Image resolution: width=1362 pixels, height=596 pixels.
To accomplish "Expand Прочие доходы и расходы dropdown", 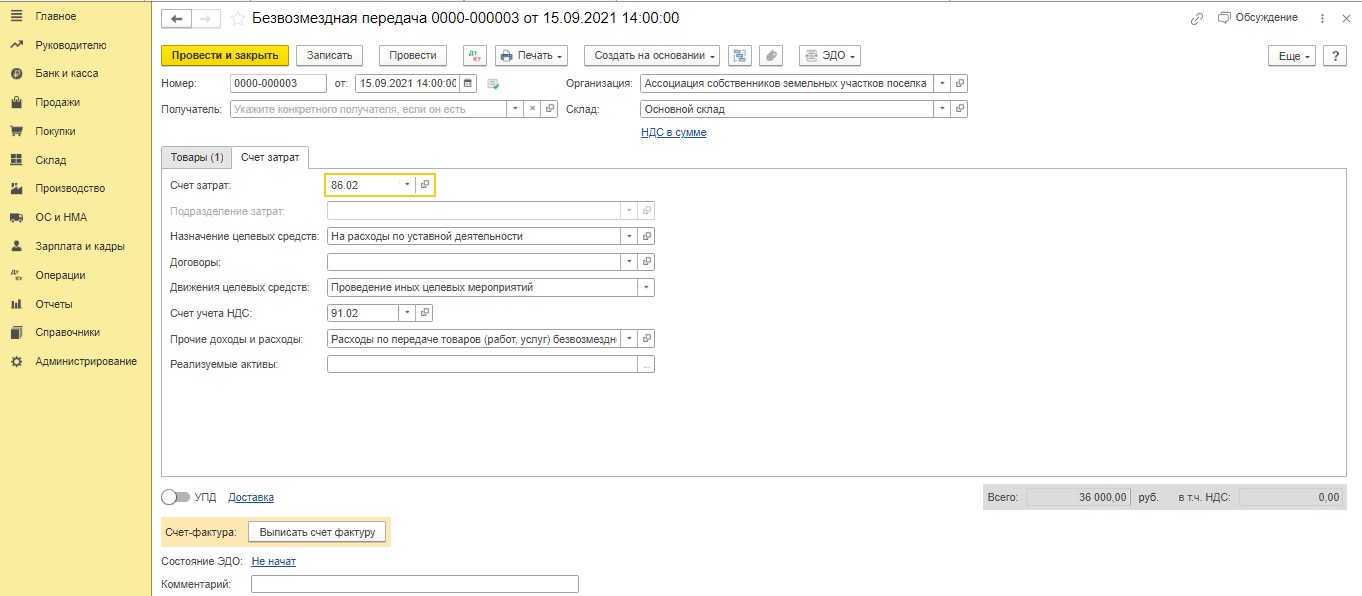I will coord(629,339).
